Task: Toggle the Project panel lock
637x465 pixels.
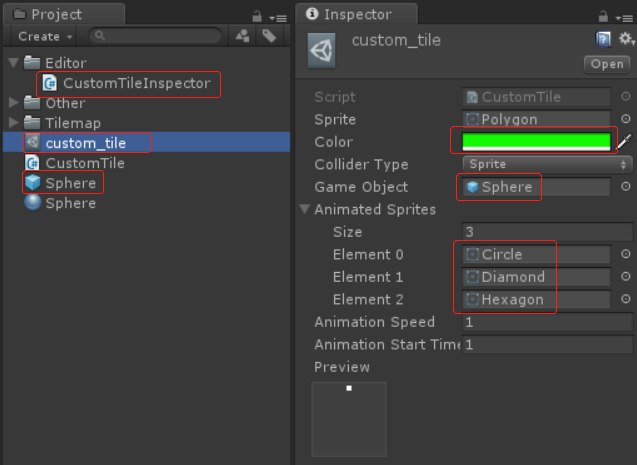Action: (257, 16)
